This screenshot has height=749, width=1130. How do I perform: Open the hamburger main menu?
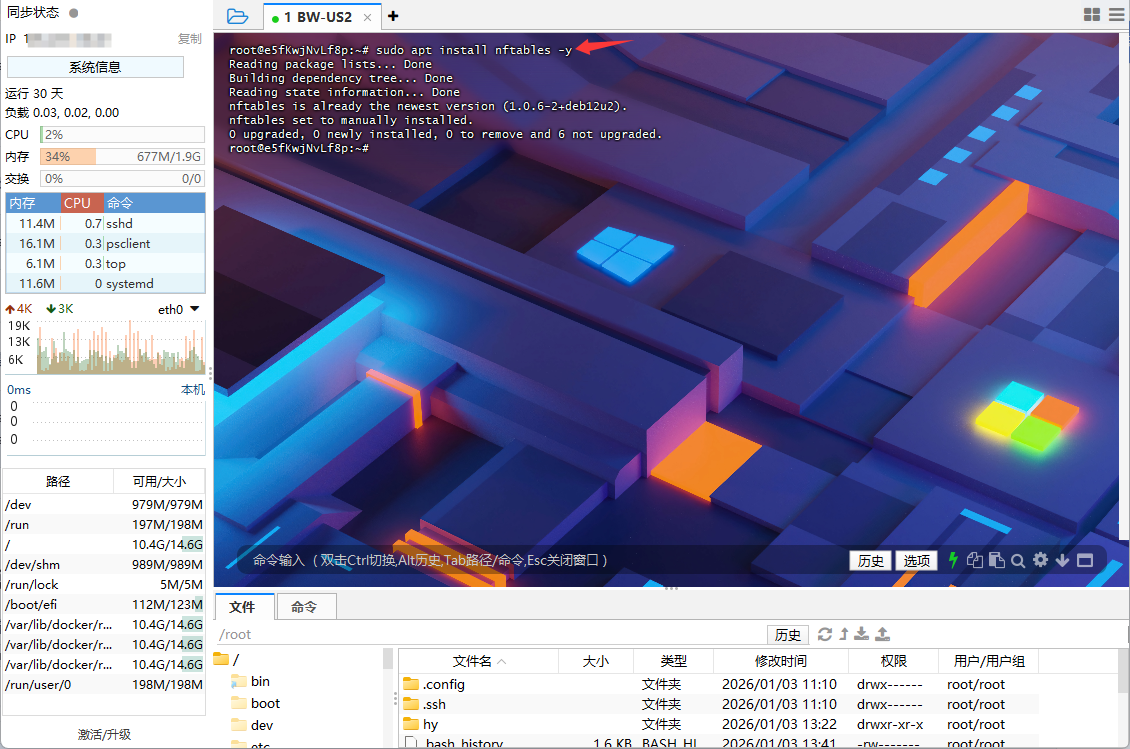click(1116, 15)
